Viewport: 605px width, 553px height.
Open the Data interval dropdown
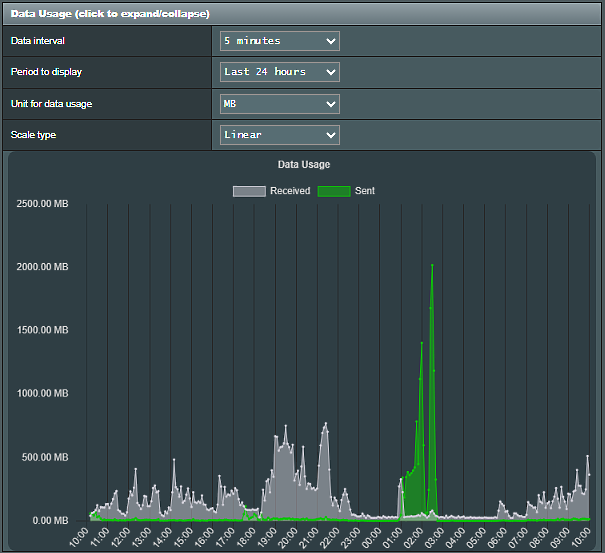tap(280, 41)
